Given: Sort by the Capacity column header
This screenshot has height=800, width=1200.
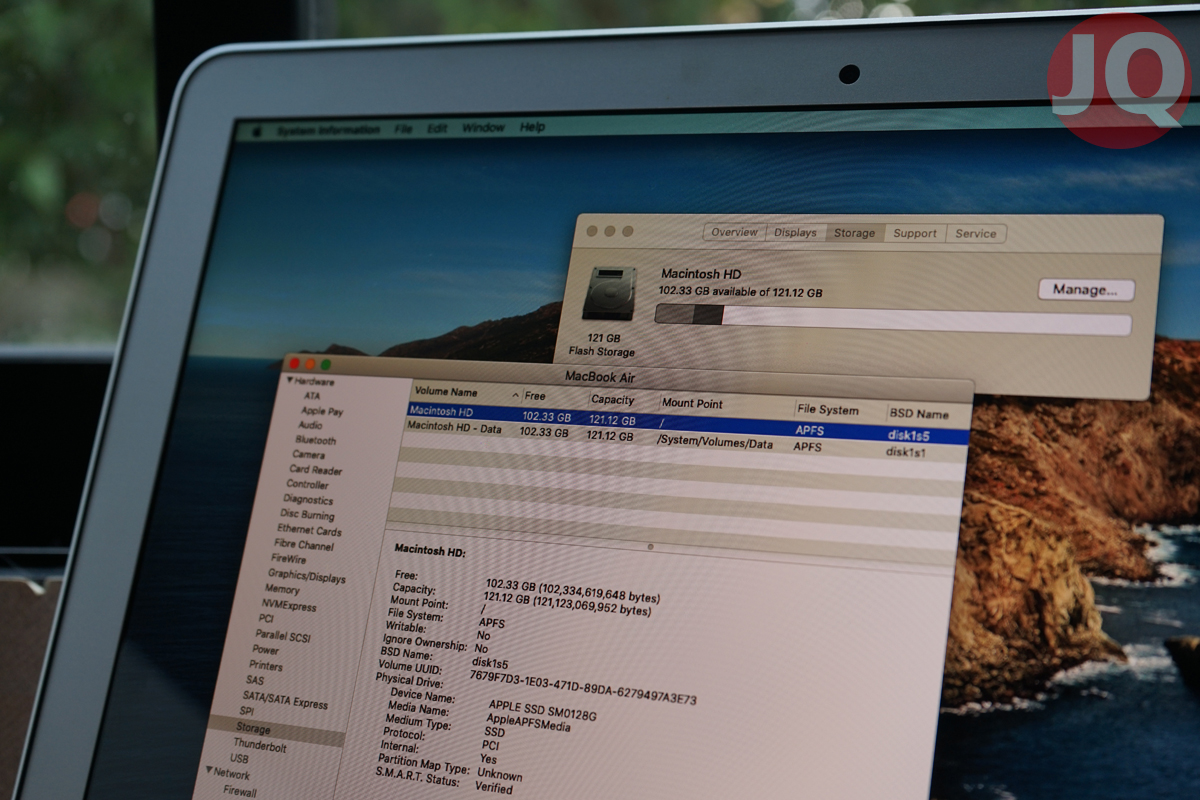Looking at the screenshot, I should [x=613, y=400].
